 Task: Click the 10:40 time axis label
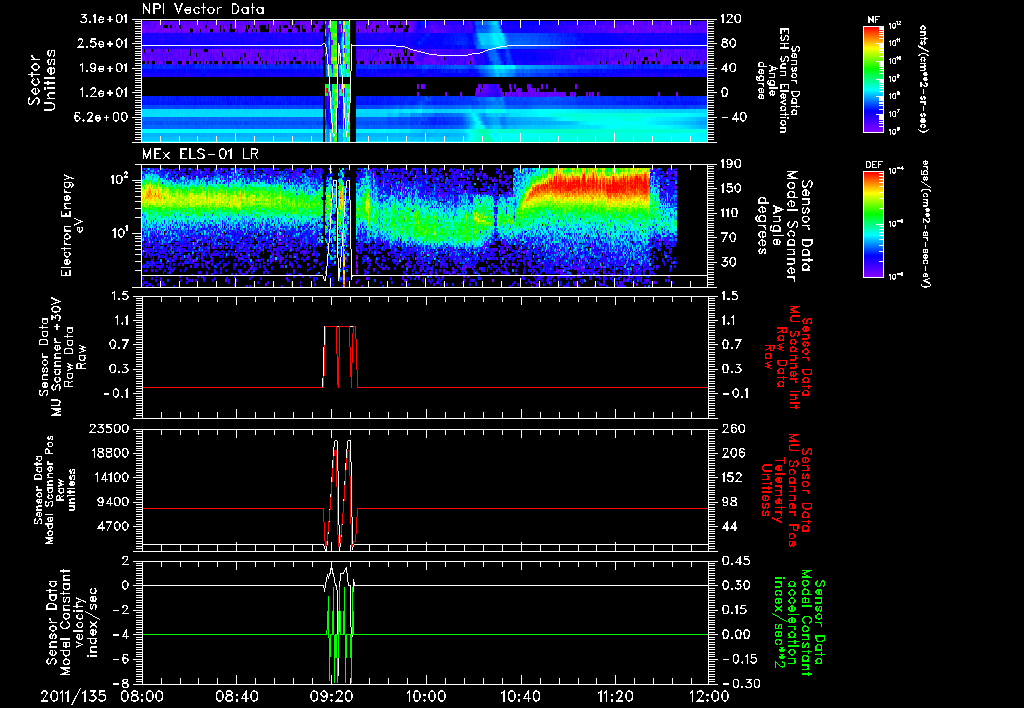(520, 696)
